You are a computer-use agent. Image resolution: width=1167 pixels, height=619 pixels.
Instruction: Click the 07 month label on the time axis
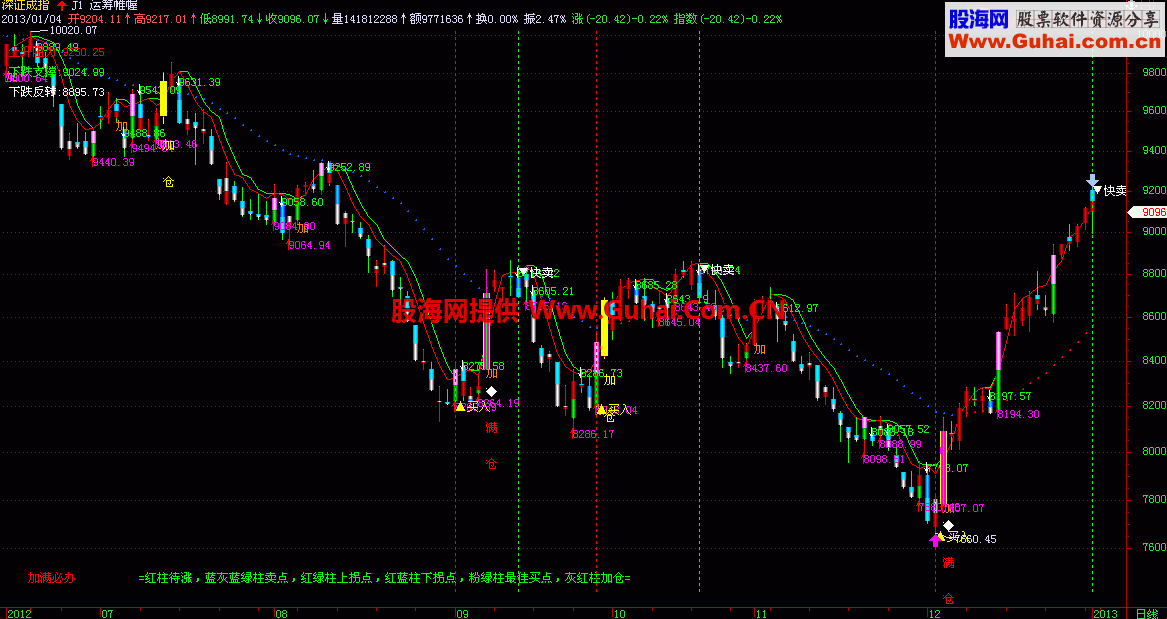coord(107,614)
